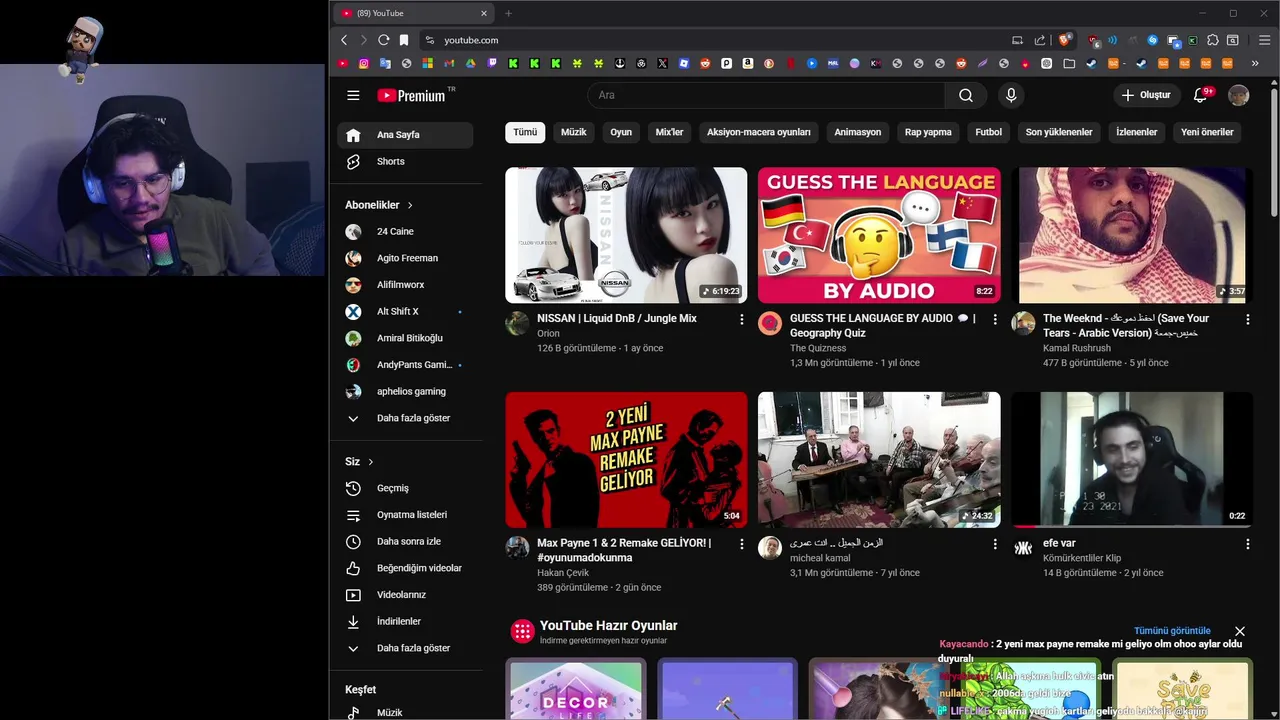Select the Tümü filter chip
The height and width of the screenshot is (720, 1280).
coord(525,132)
